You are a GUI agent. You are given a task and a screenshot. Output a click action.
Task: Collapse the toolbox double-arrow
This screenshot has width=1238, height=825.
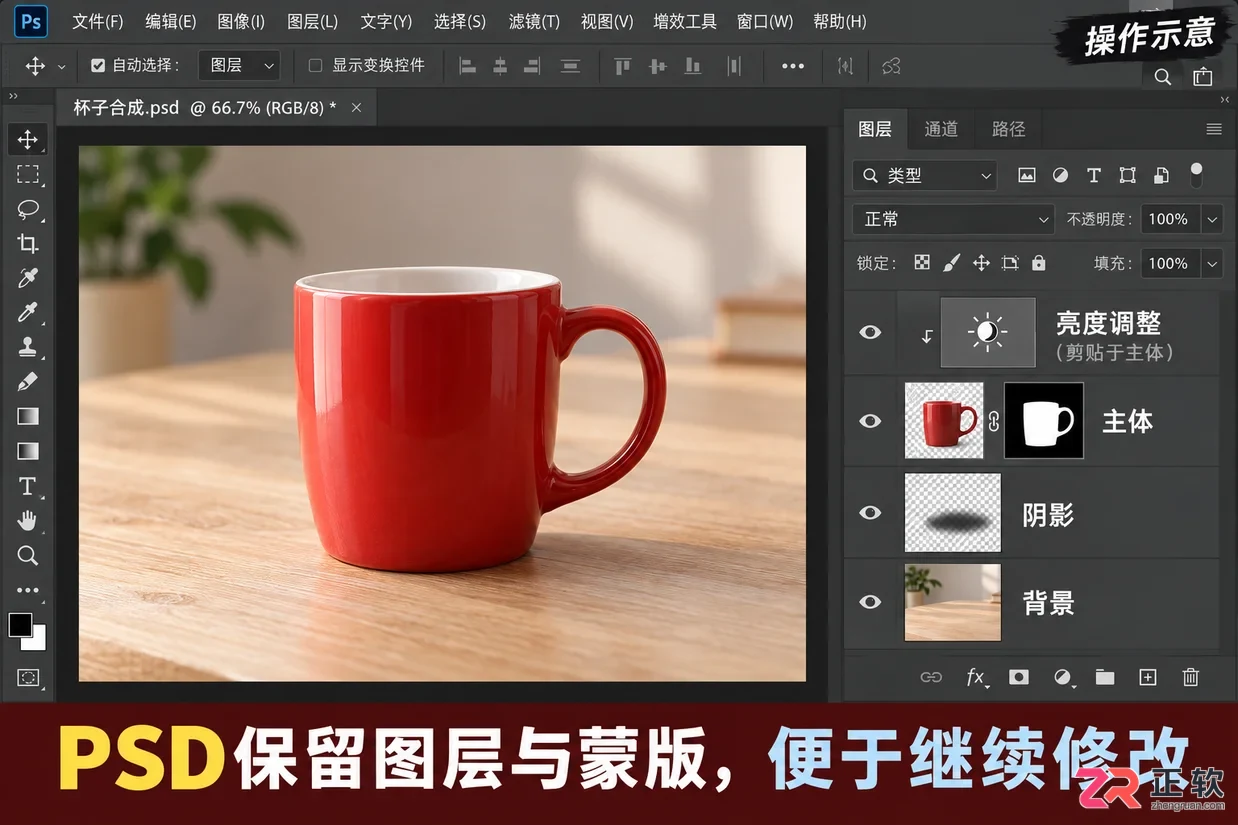(14, 96)
